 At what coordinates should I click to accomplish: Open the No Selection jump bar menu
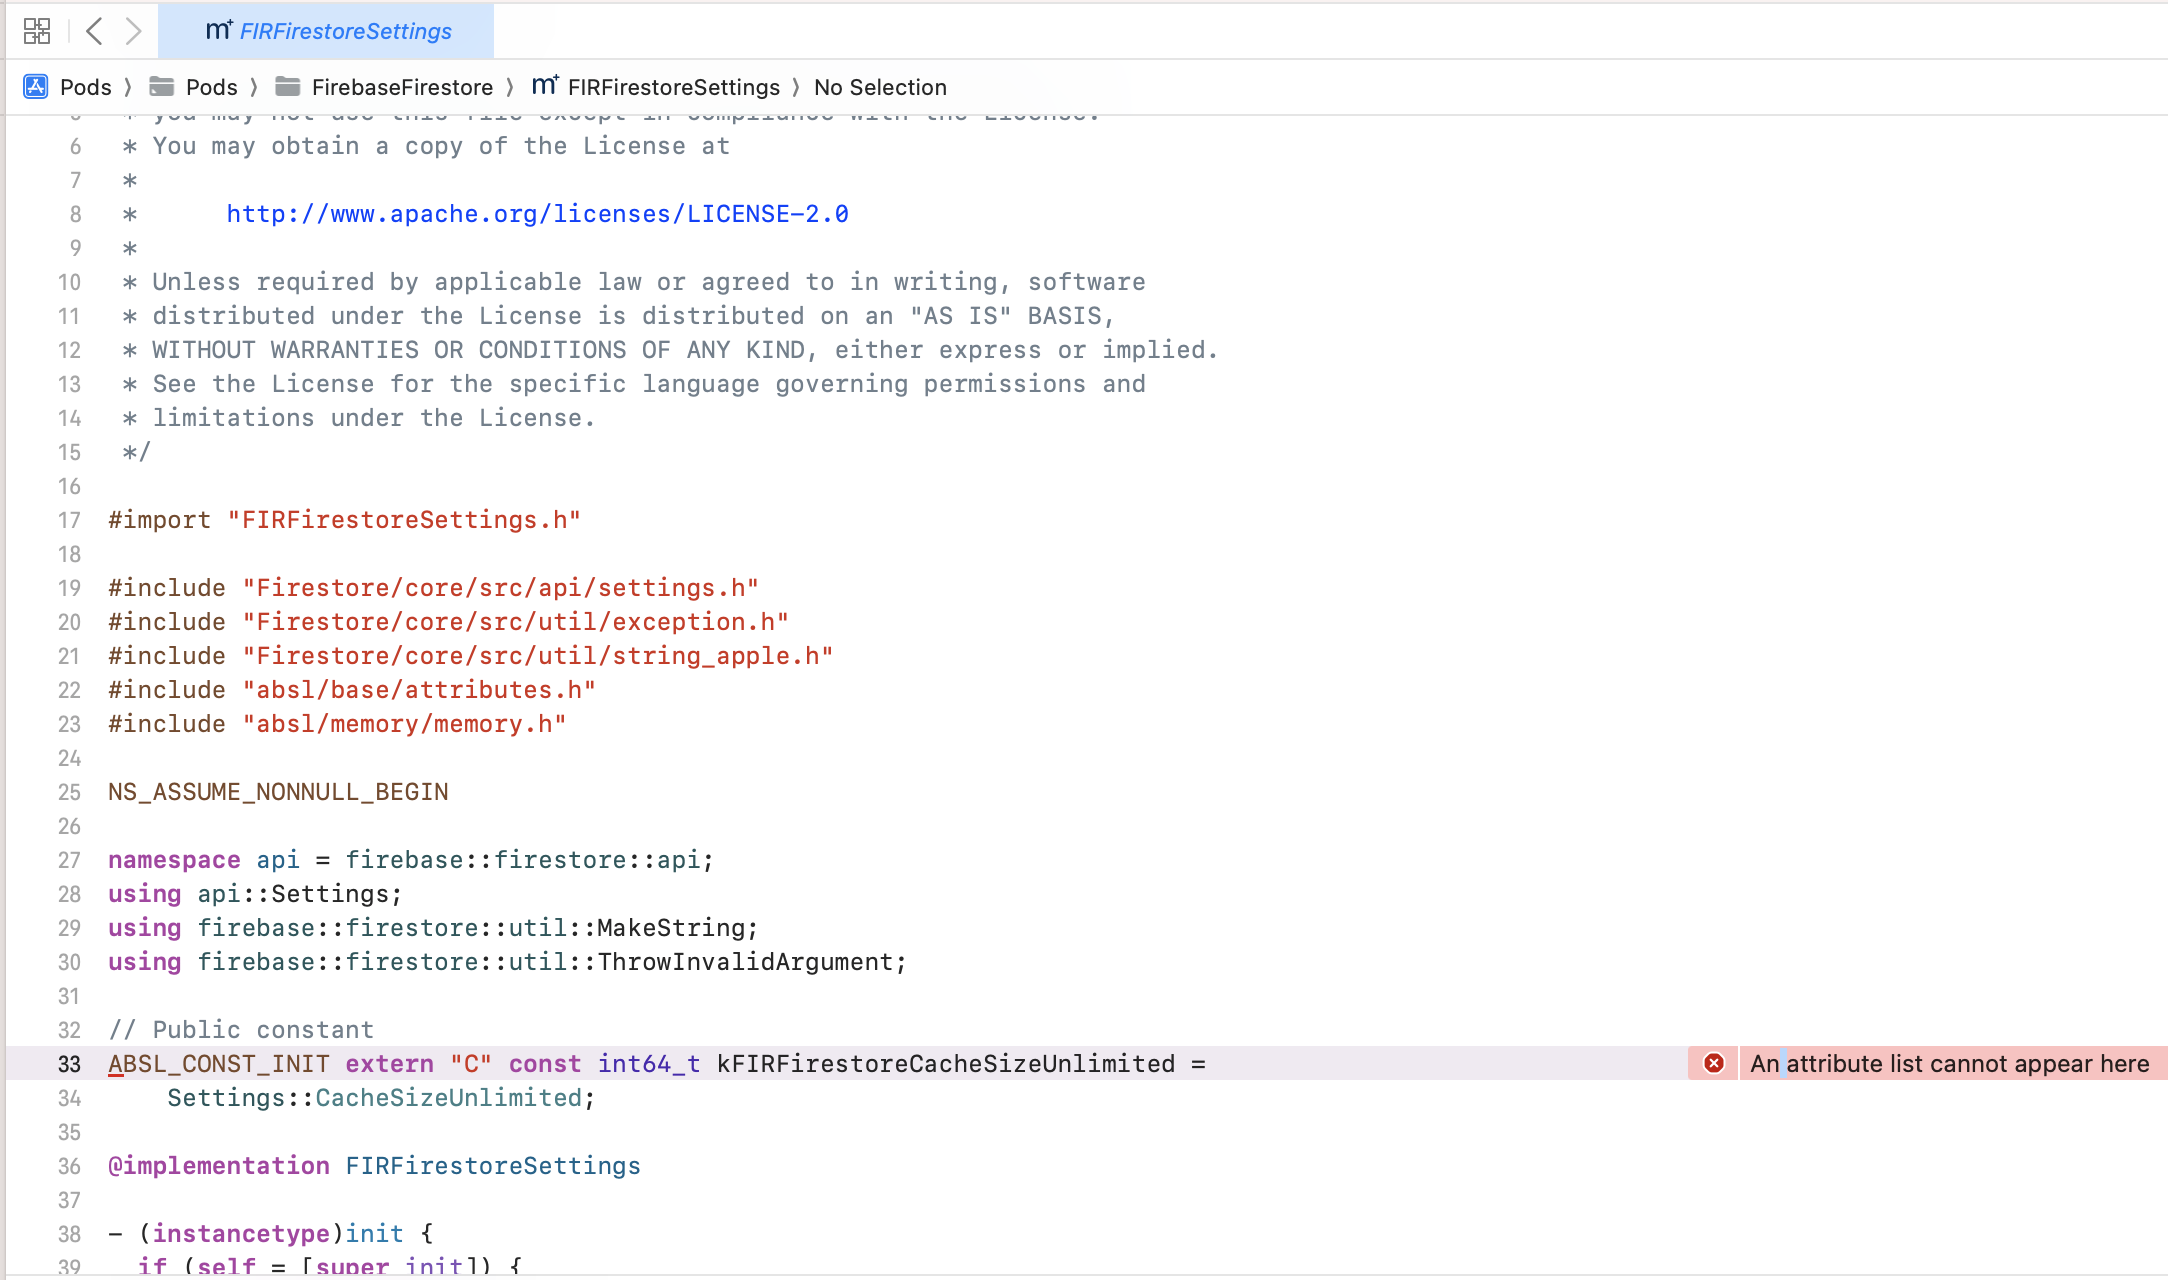(880, 87)
